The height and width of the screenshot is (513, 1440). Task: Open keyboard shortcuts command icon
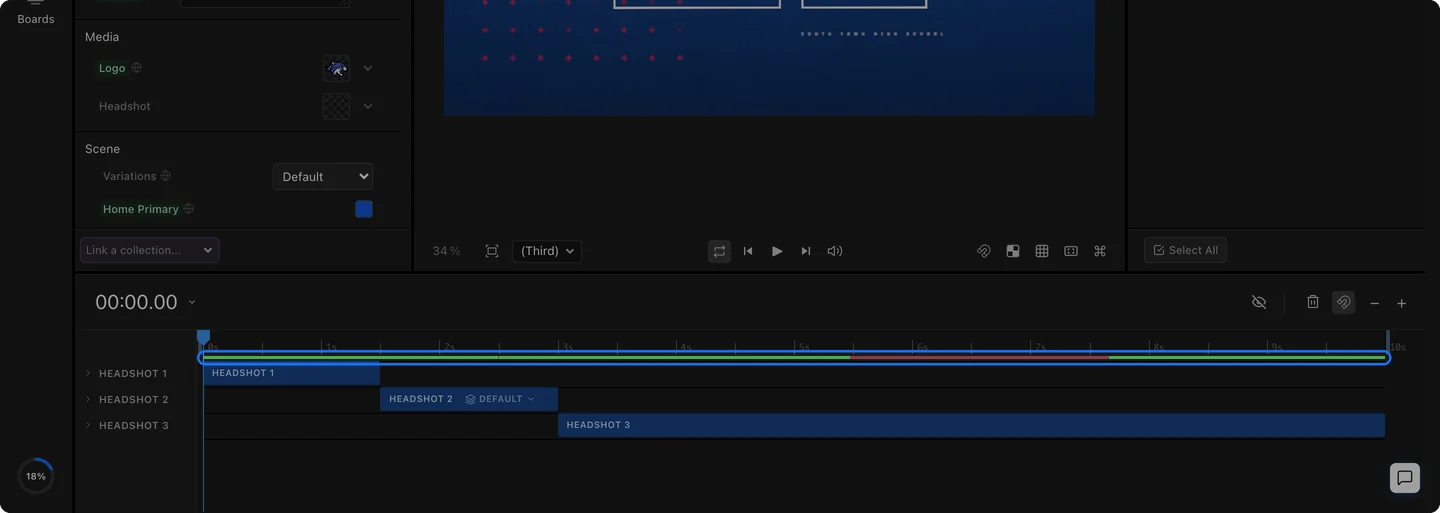pyautogui.click(x=1100, y=251)
